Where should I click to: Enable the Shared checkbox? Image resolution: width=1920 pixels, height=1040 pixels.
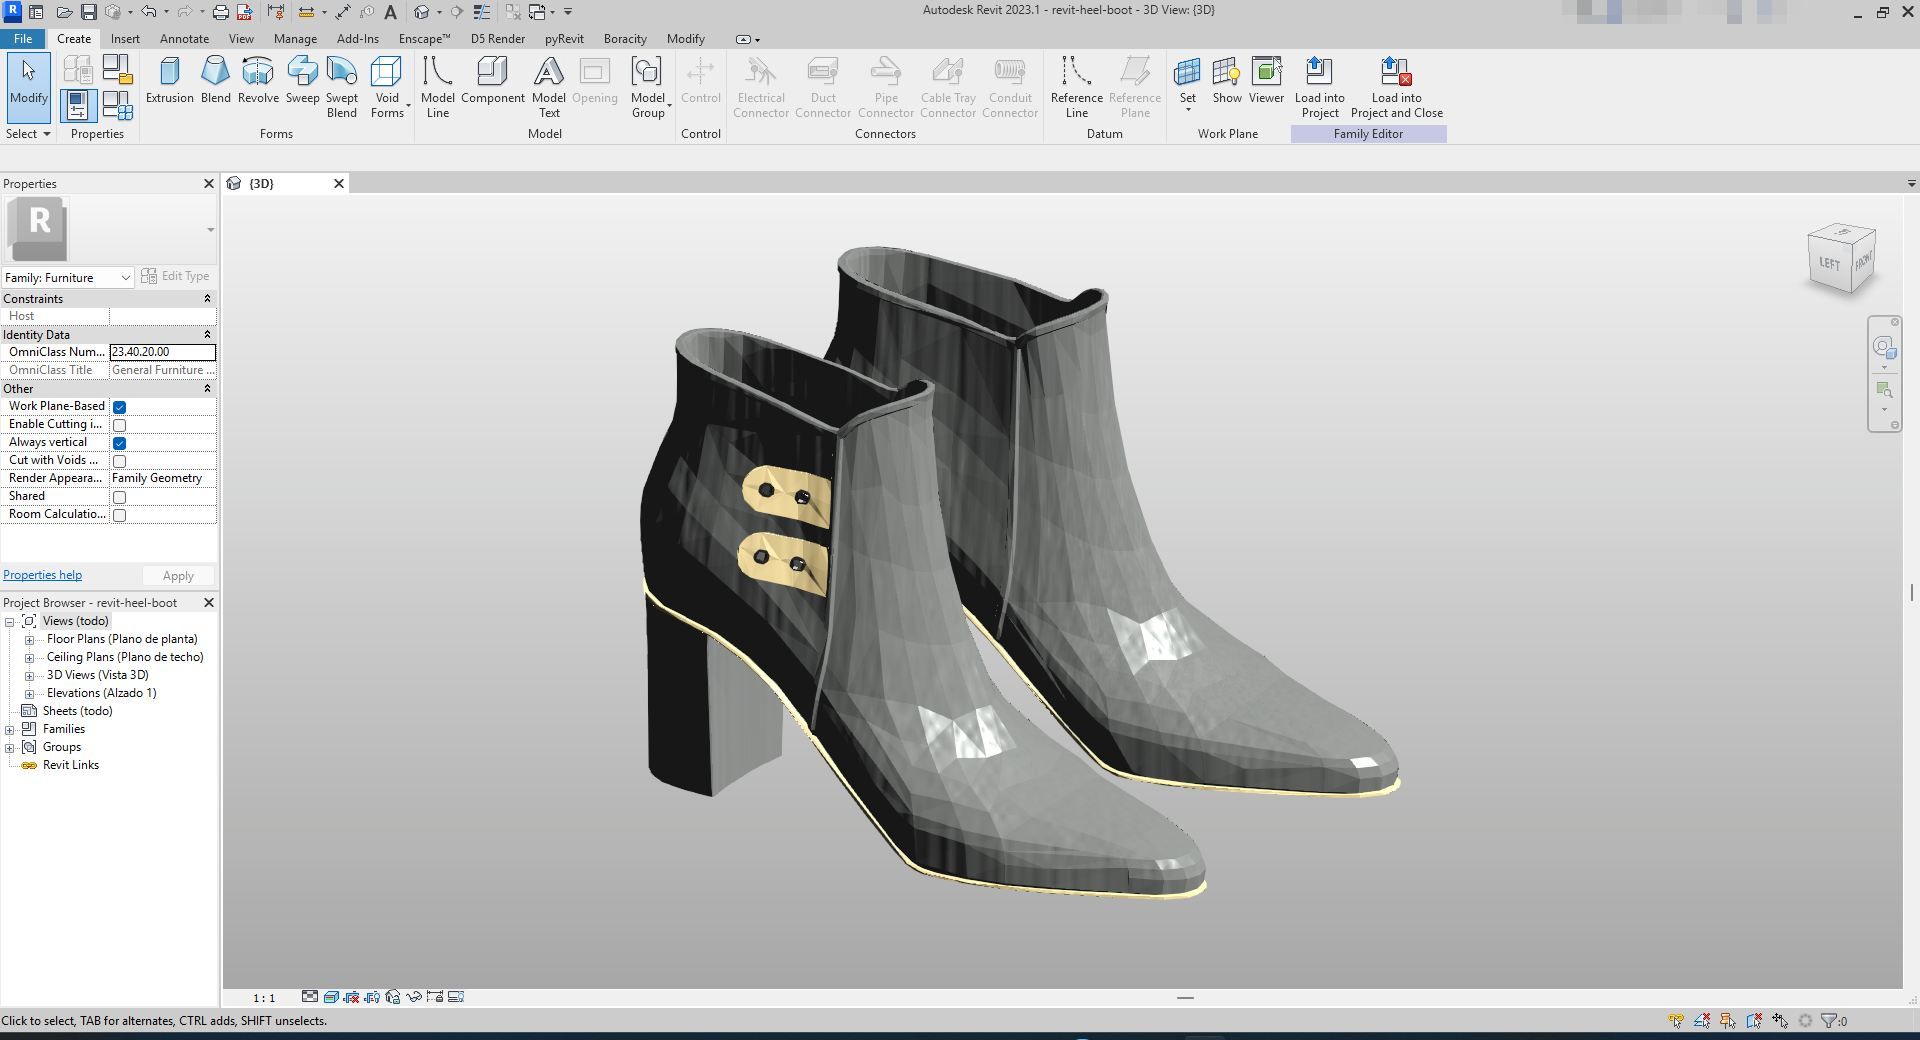point(120,497)
